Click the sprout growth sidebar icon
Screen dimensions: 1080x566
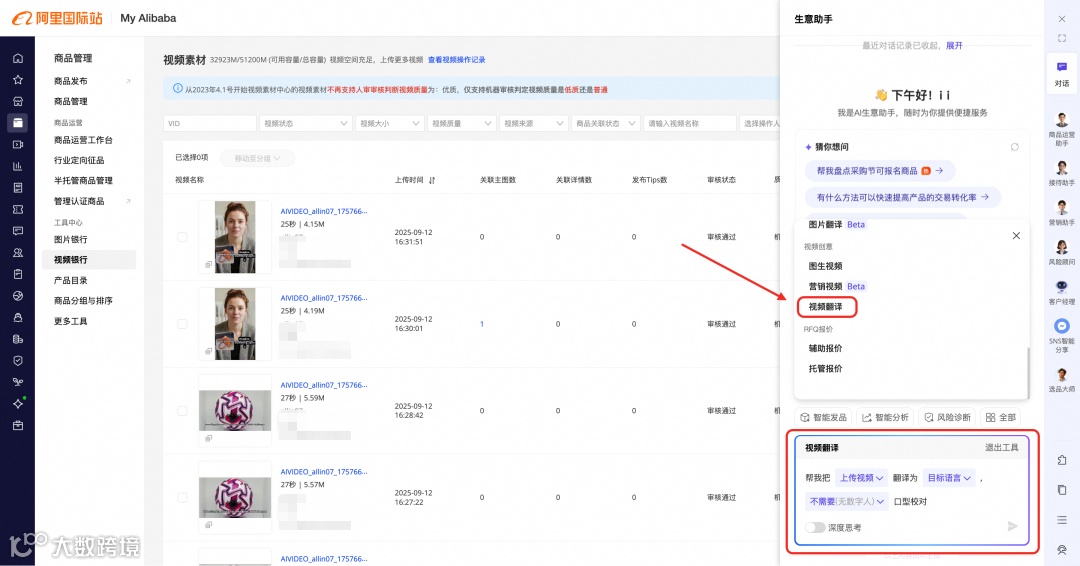pos(18,382)
